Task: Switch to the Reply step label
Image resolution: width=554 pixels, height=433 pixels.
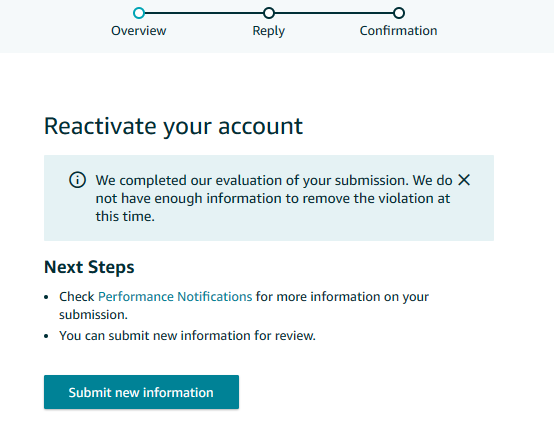Action: (269, 31)
